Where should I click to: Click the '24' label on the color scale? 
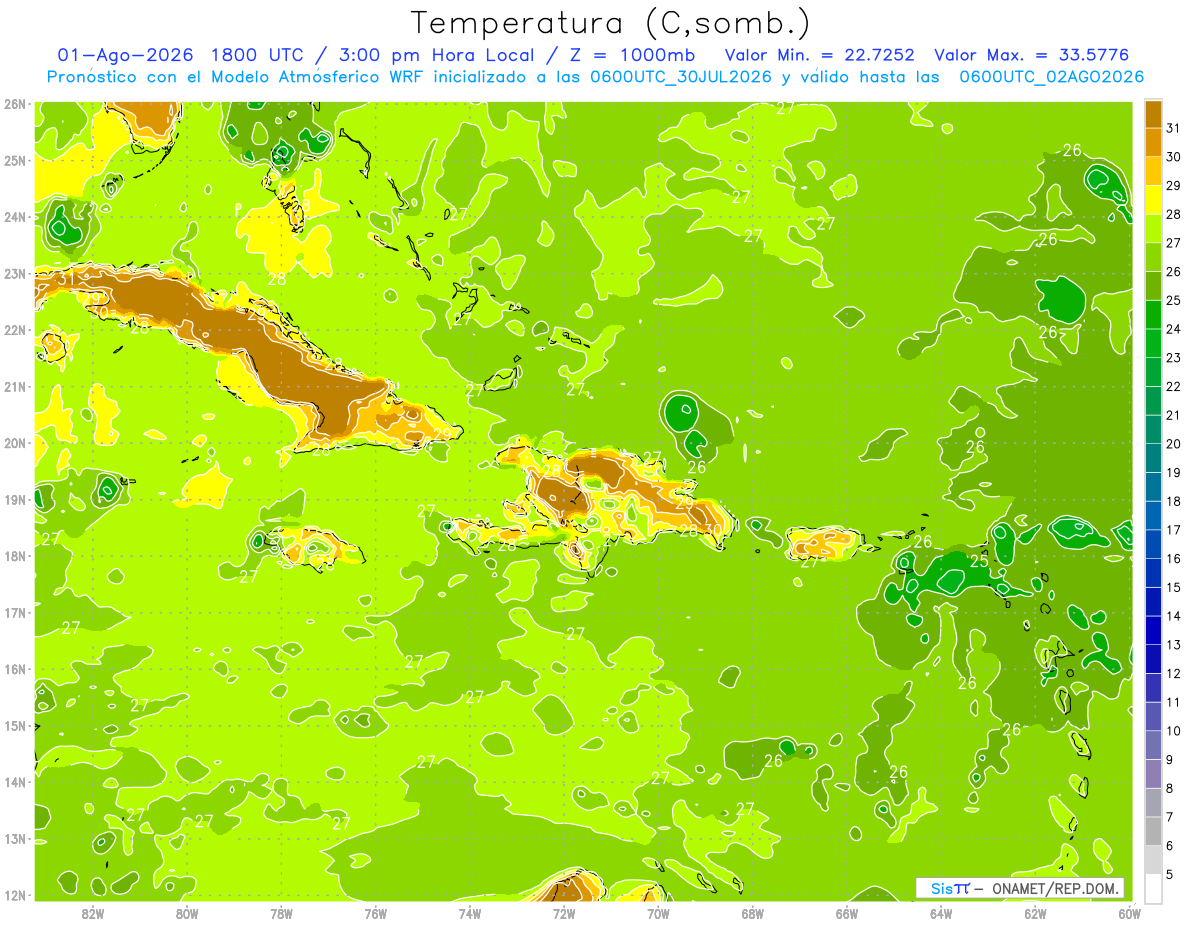point(1174,329)
